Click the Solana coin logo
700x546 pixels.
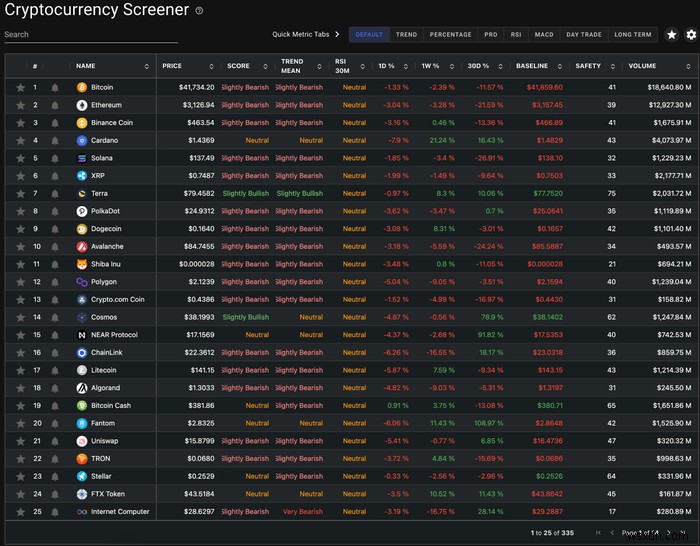point(82,158)
